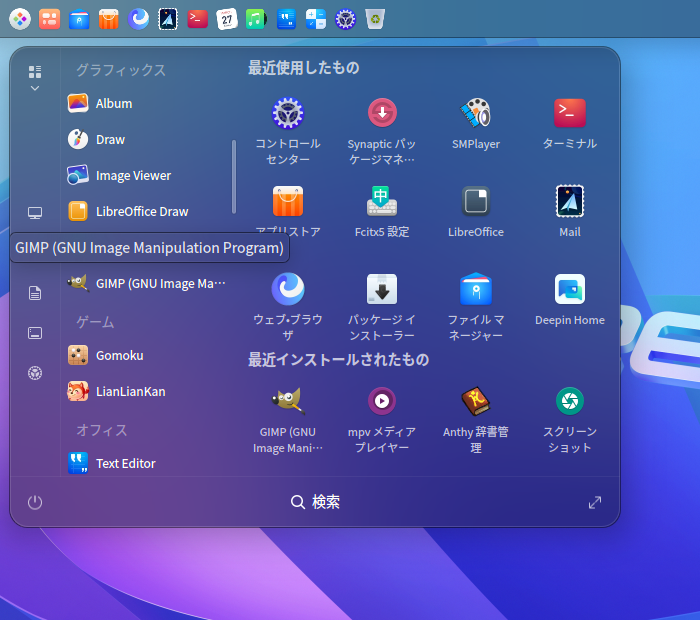The height and width of the screenshot is (620, 700).
Task: Open the launcher from the dock
Action: pyautogui.click(x=20, y=19)
